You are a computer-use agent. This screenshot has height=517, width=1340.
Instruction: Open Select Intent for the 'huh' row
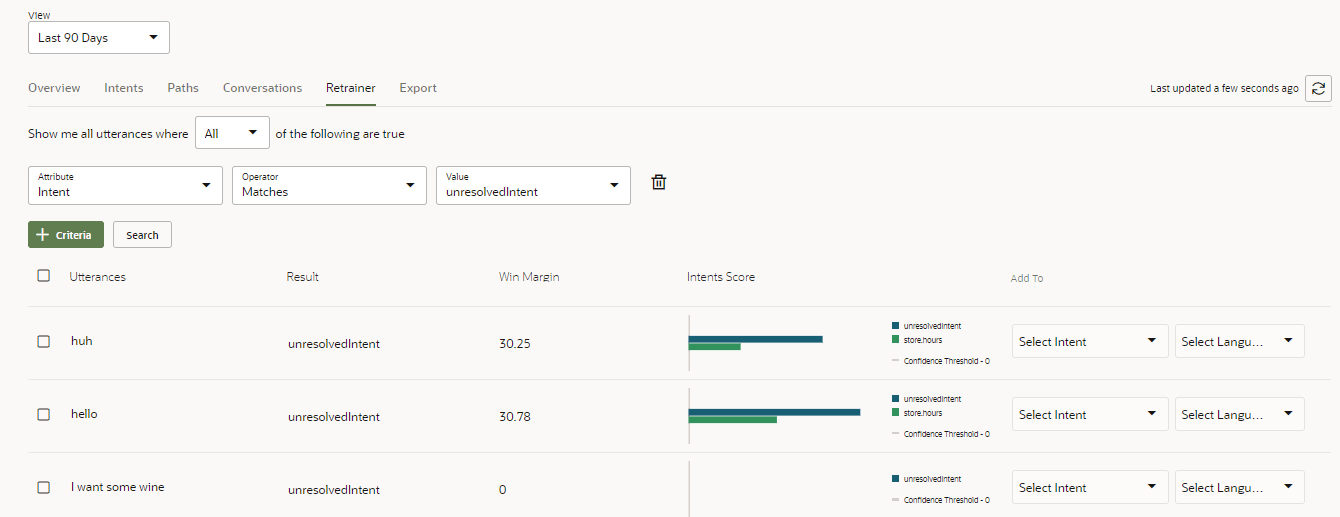coord(1089,342)
